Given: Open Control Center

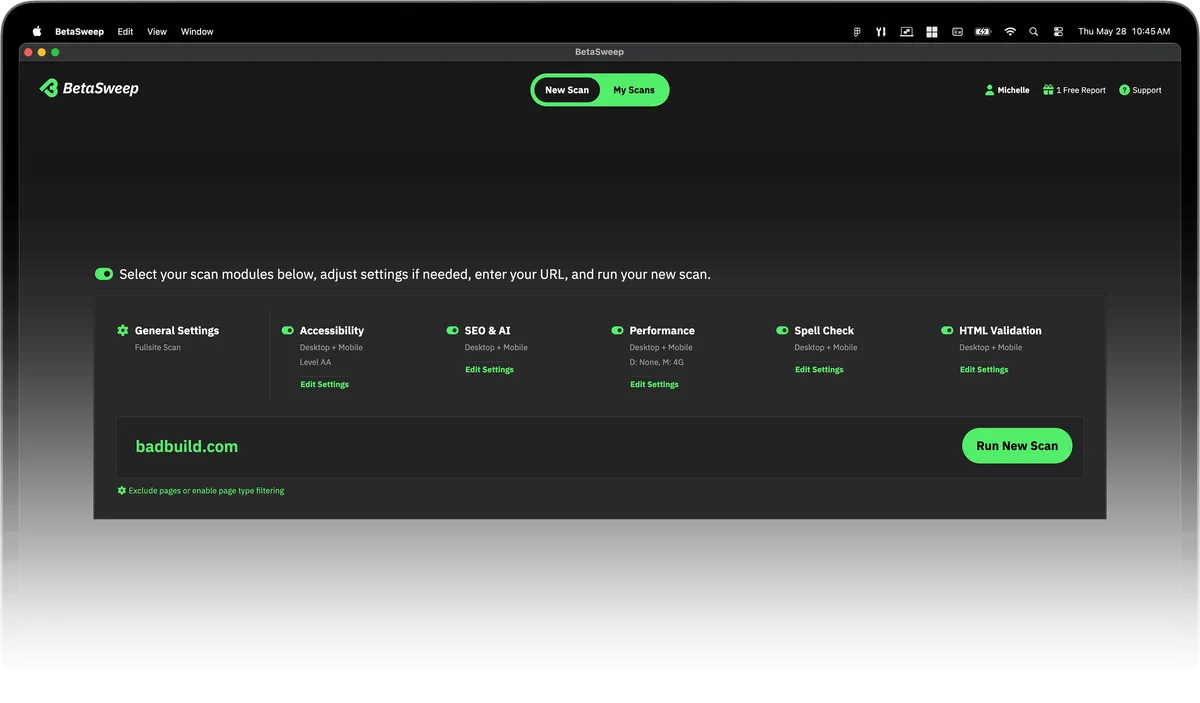Looking at the screenshot, I should tap(1058, 32).
